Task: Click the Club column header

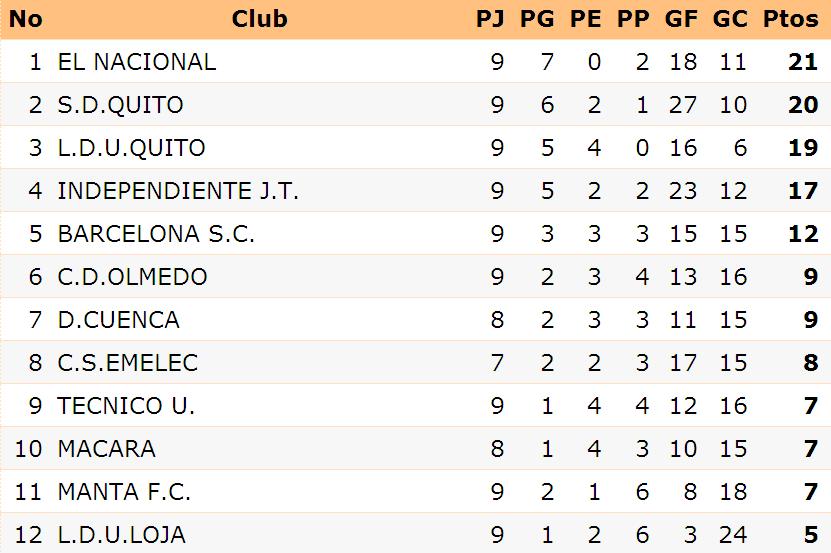Action: pyautogui.click(x=259, y=19)
